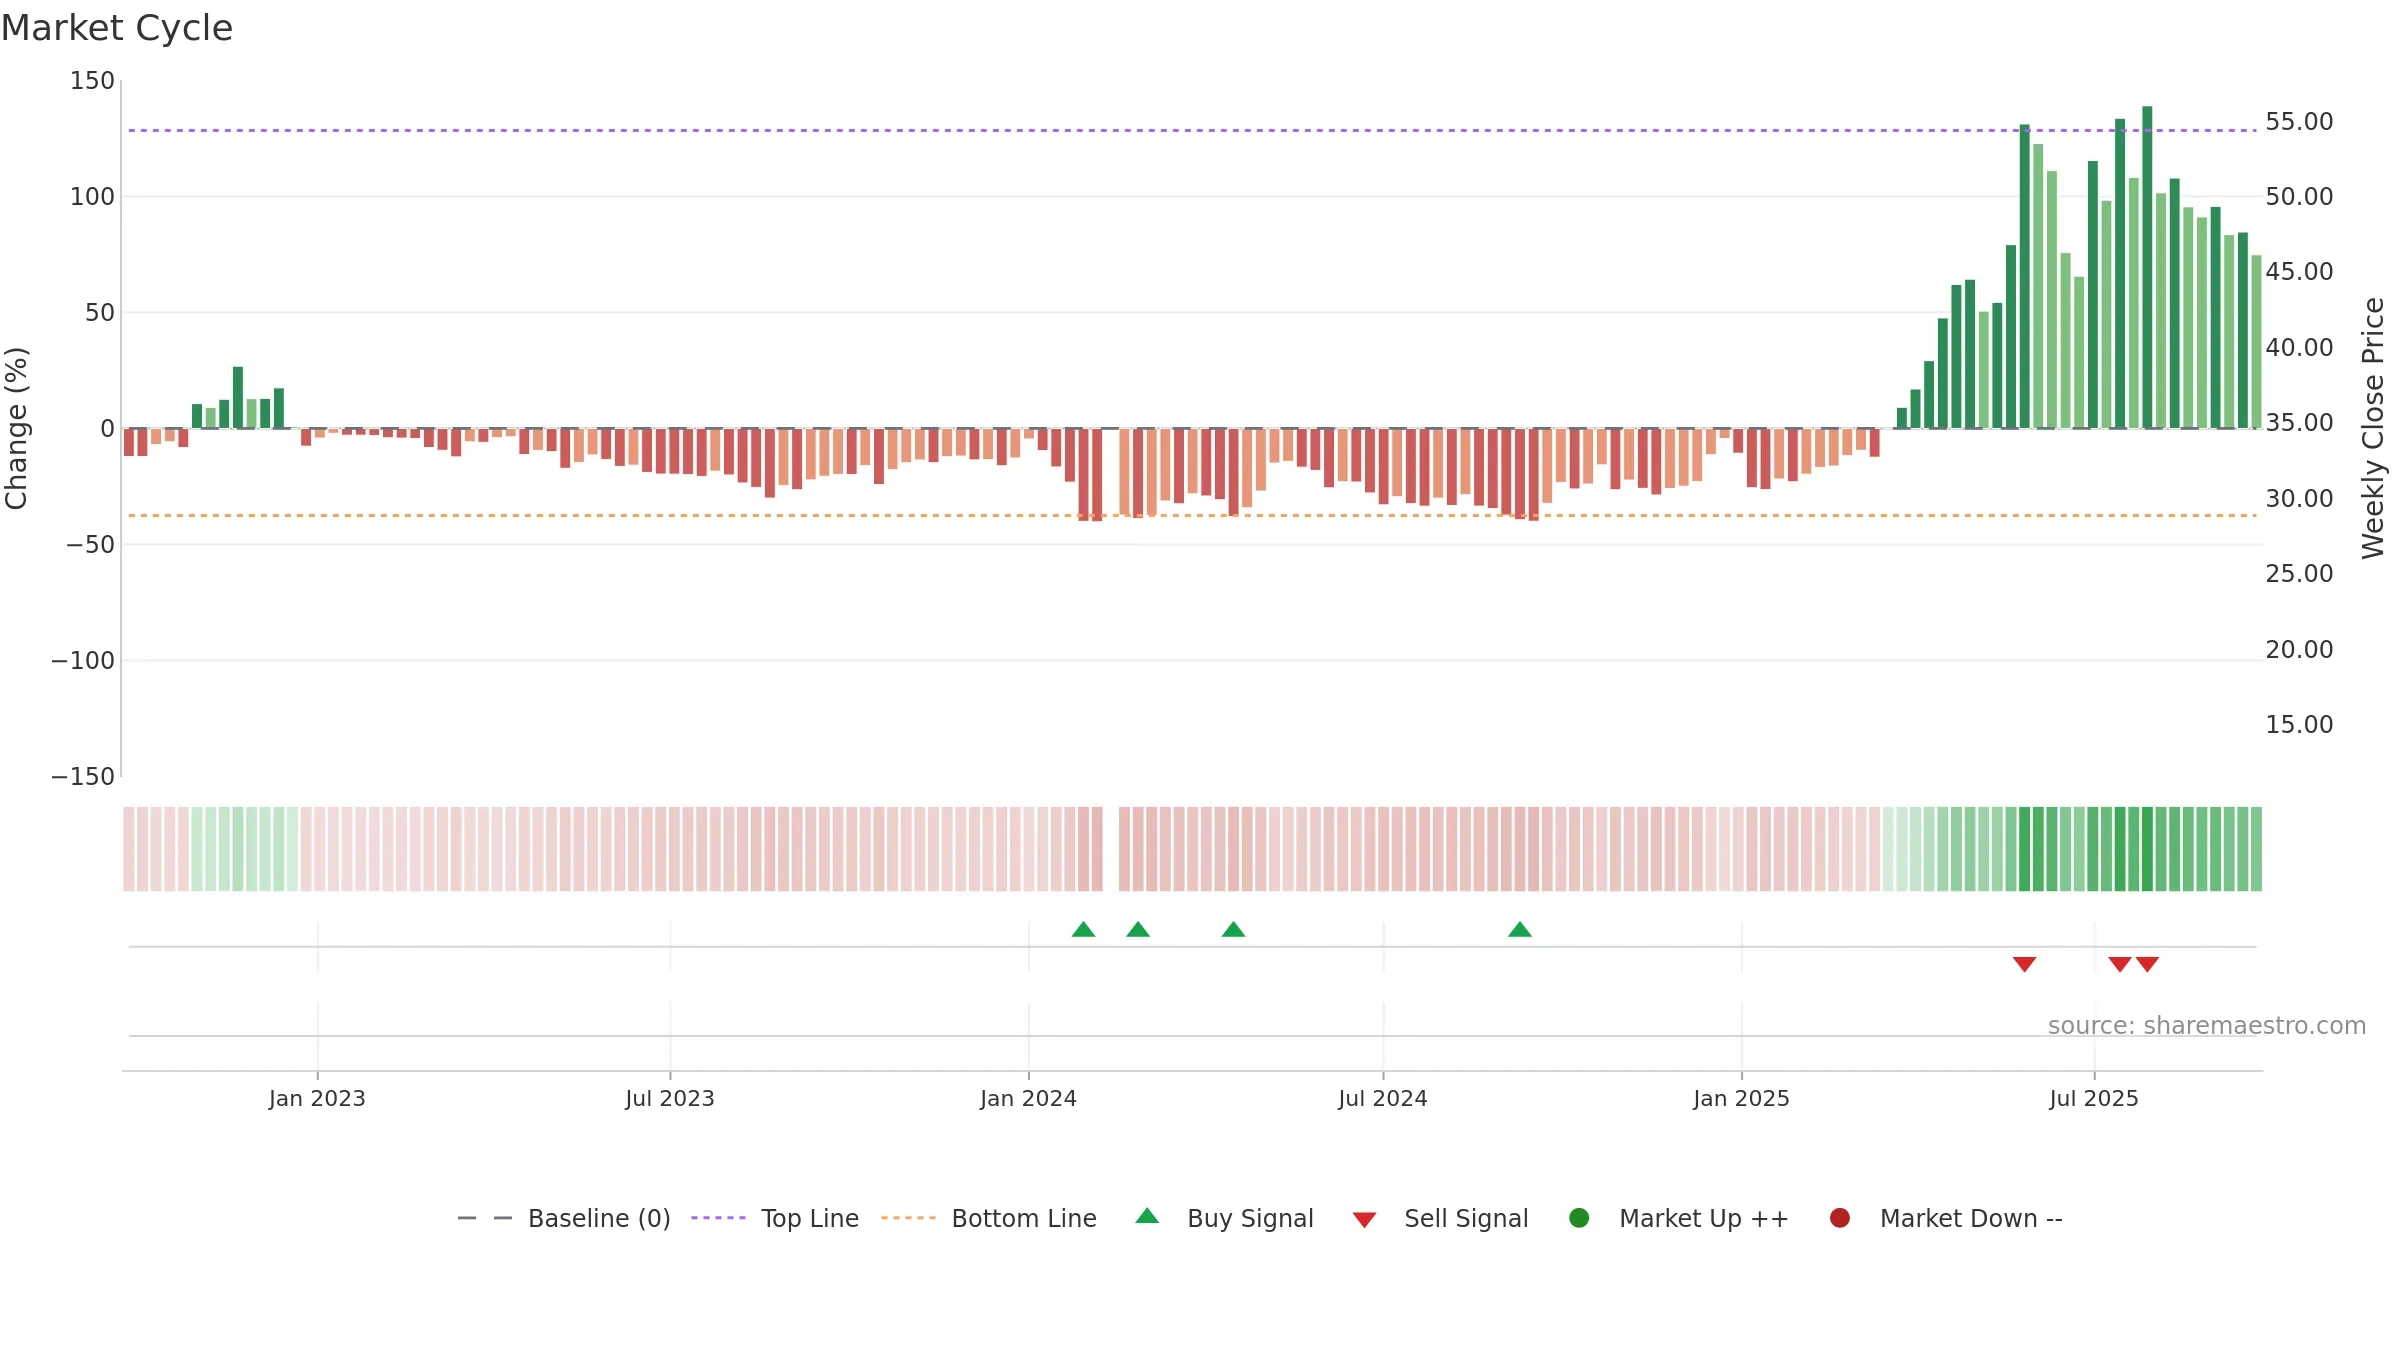Click the grey dashed Baseline sample in legend
2400x1350 pixels.
click(x=485, y=1218)
